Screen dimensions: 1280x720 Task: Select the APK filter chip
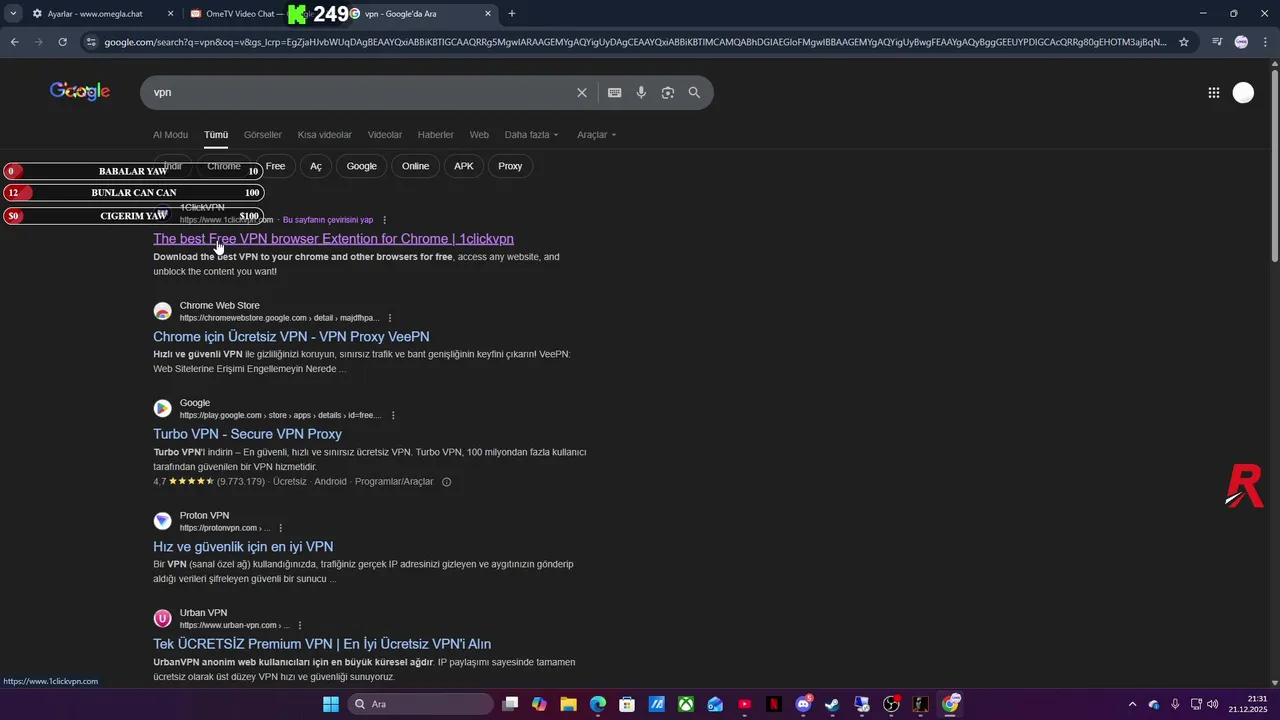coord(464,166)
